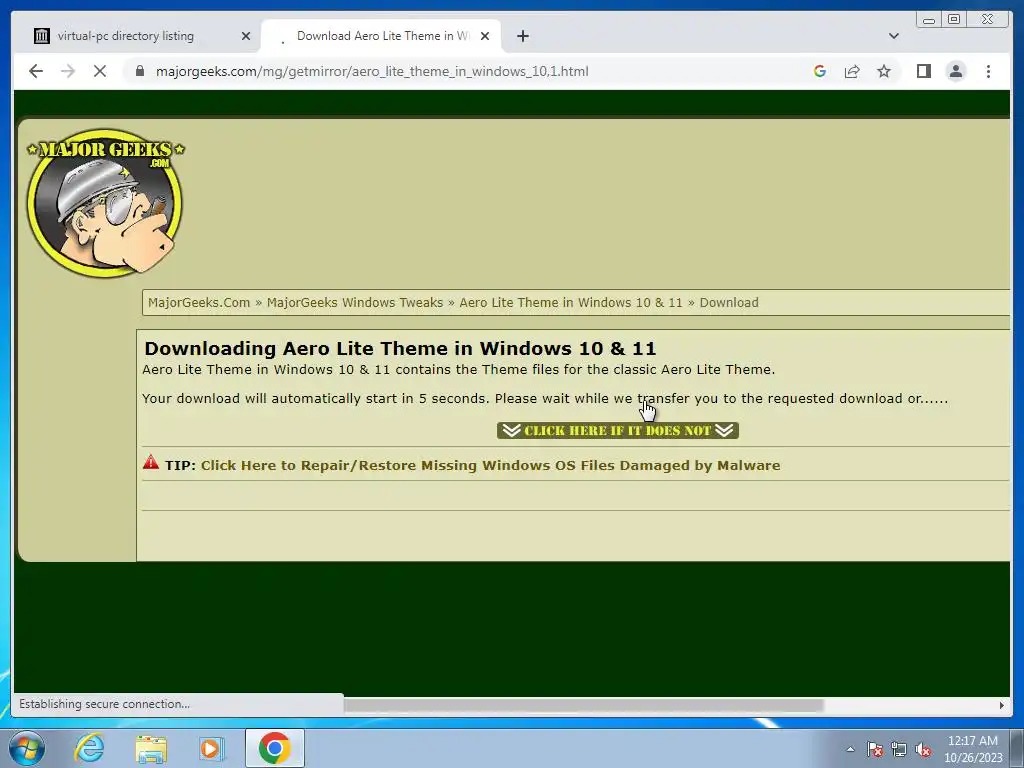Open Windows Explorer from taskbar
This screenshot has width=1024, height=768.
coord(151,748)
